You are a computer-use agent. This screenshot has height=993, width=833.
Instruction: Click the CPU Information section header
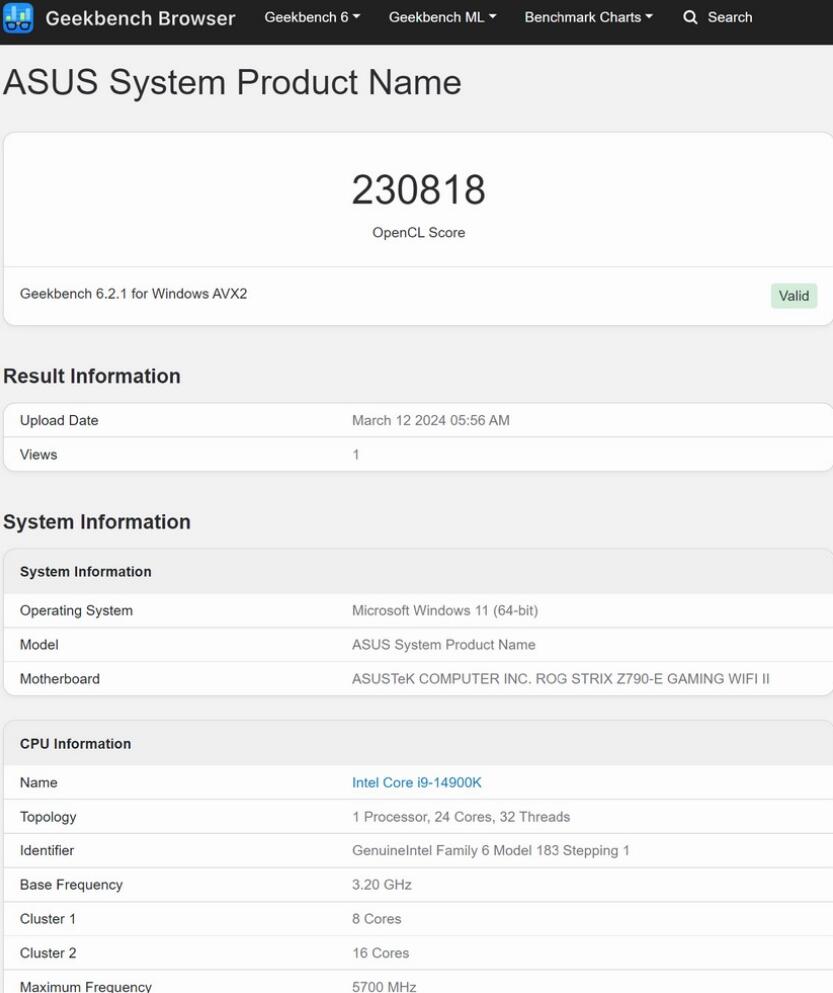tap(75, 744)
